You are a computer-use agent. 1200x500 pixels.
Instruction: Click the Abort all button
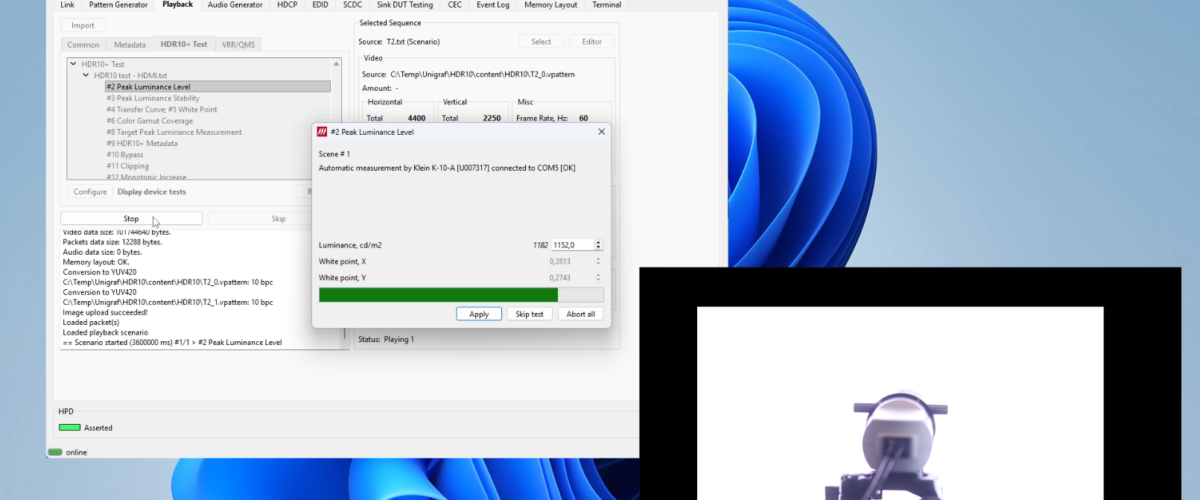[x=580, y=314]
